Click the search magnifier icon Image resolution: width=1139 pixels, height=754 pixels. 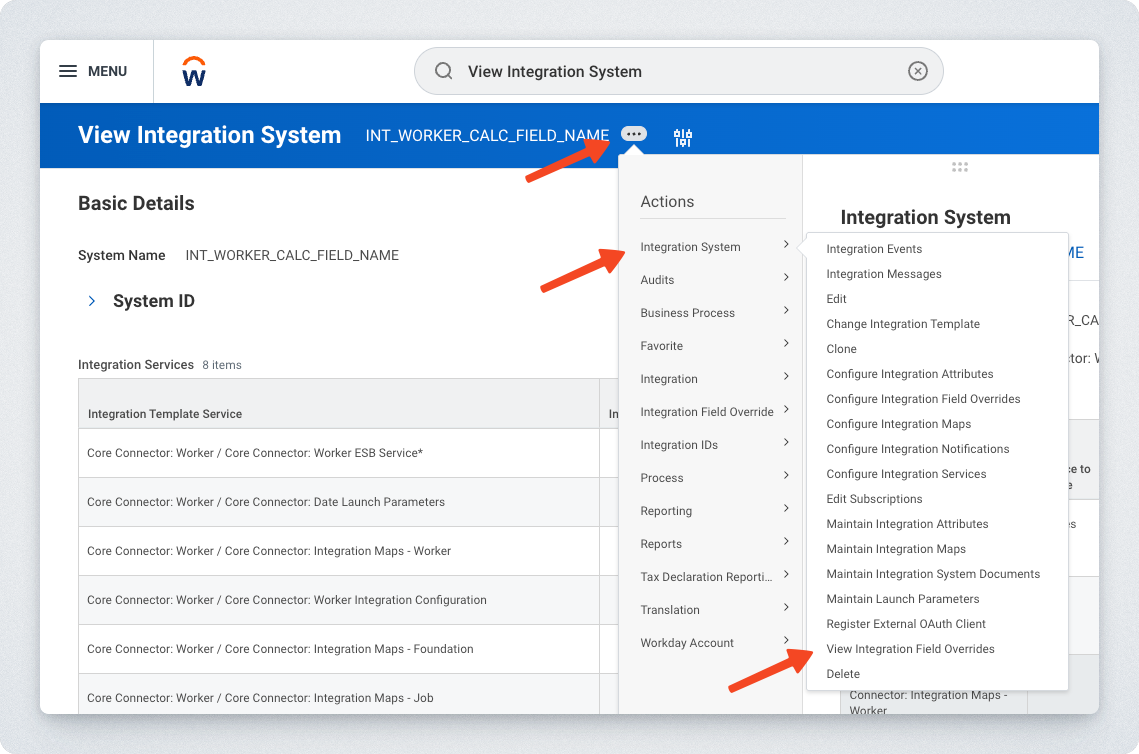(443, 71)
